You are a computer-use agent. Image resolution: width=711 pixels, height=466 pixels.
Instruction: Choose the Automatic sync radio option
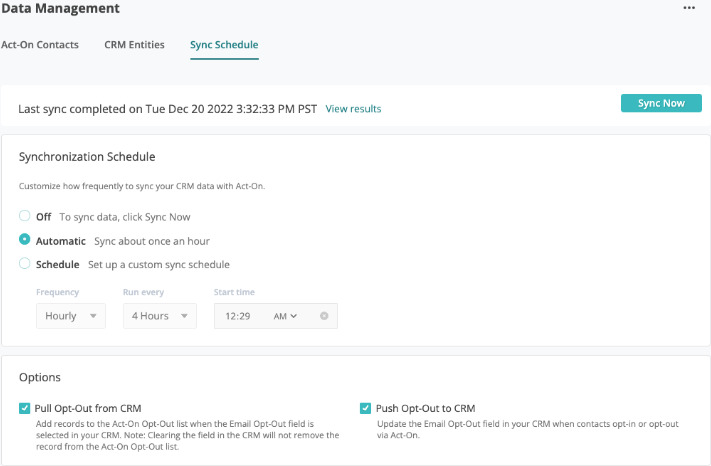24,239
